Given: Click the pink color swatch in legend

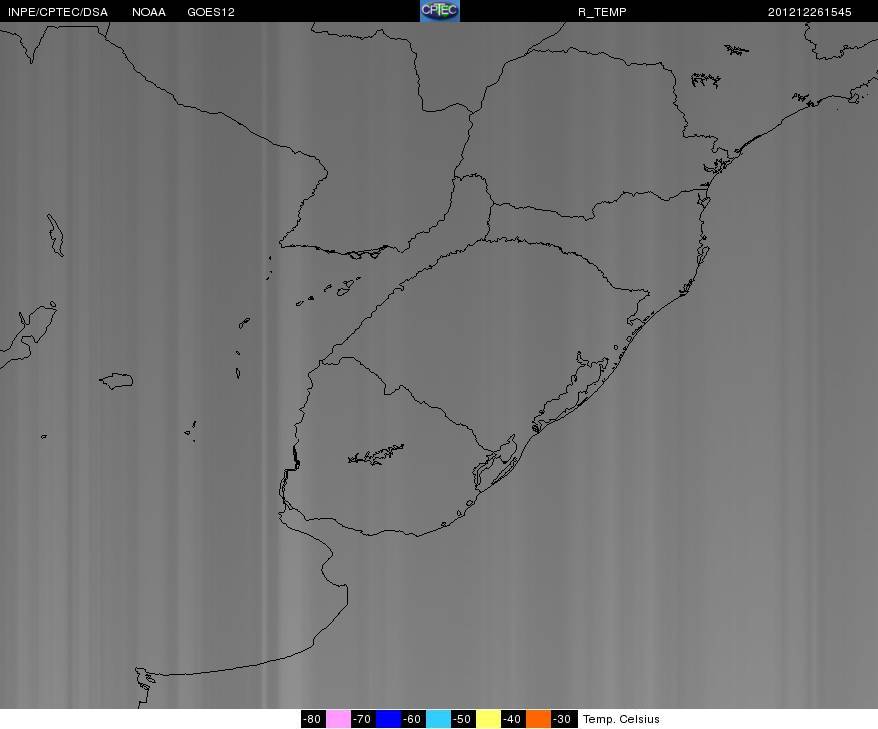Looking at the screenshot, I should pyautogui.click(x=338, y=719).
